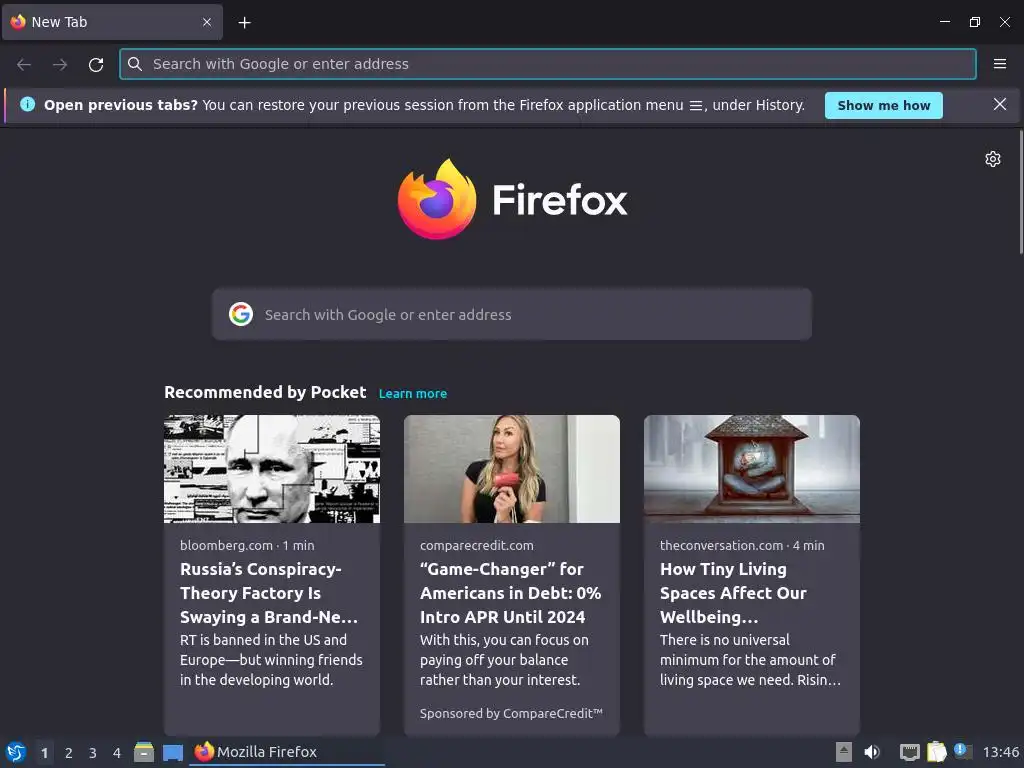
Task: Close the Firefox window
Action: pos(1005,22)
